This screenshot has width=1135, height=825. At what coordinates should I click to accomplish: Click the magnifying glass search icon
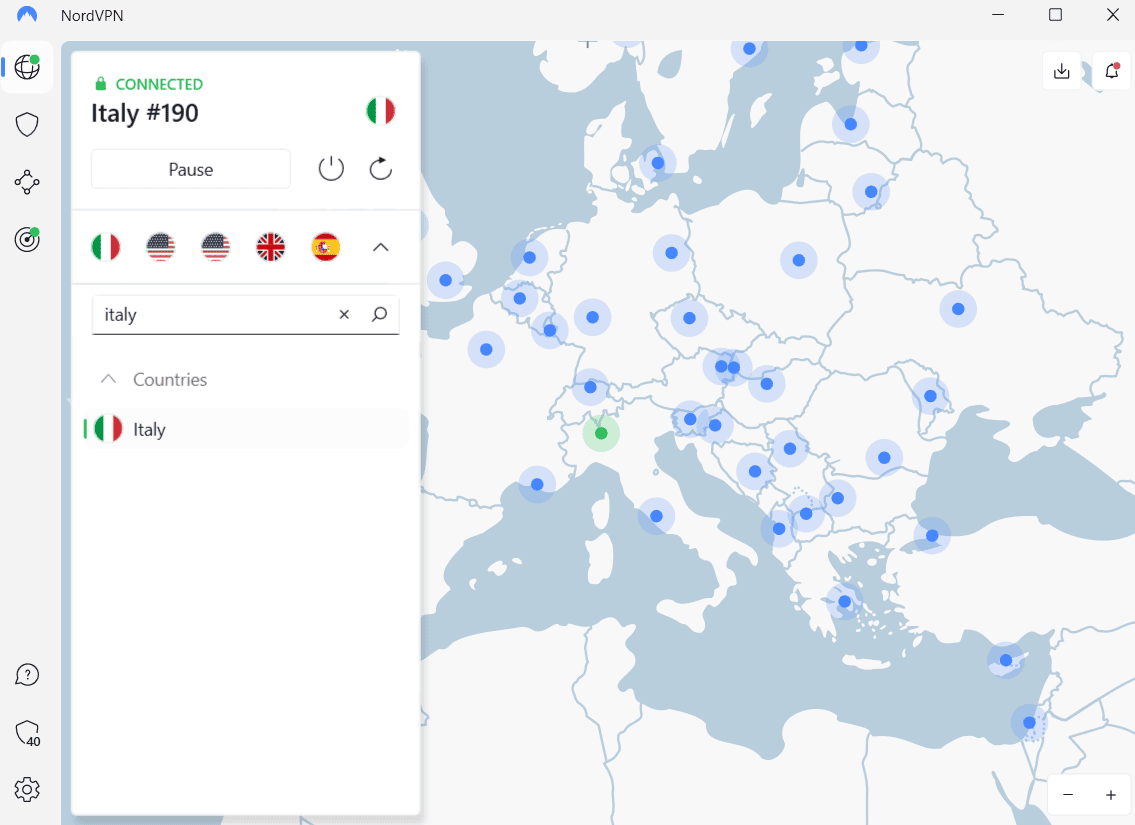coord(380,314)
